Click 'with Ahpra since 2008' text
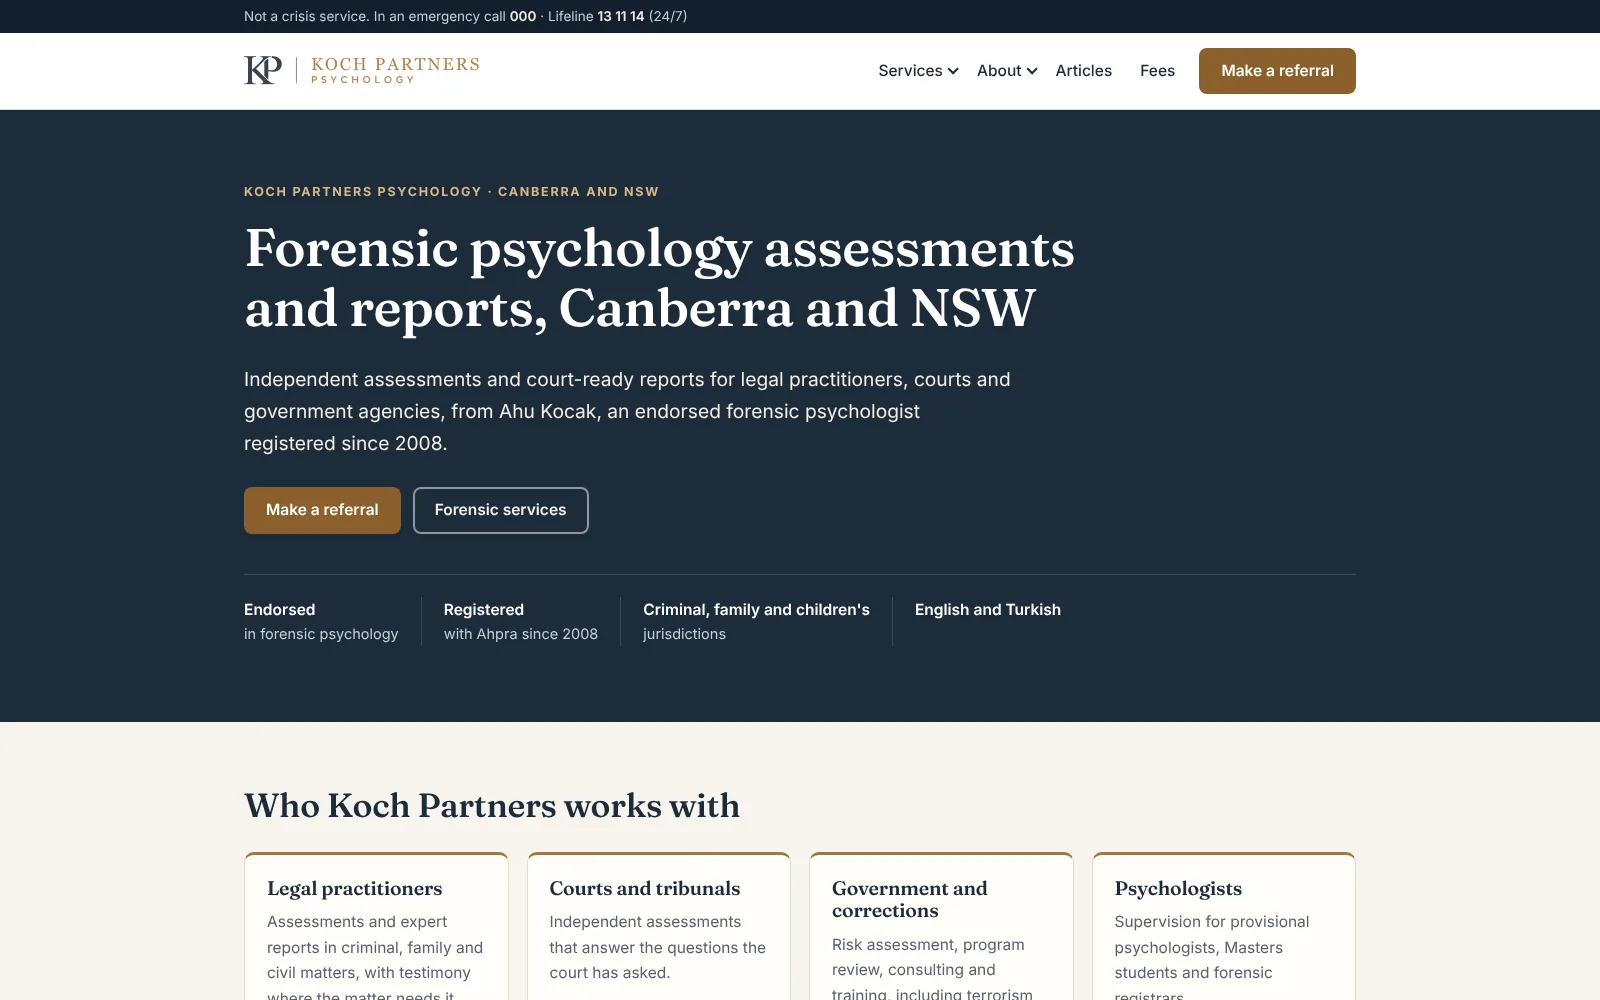 point(521,634)
